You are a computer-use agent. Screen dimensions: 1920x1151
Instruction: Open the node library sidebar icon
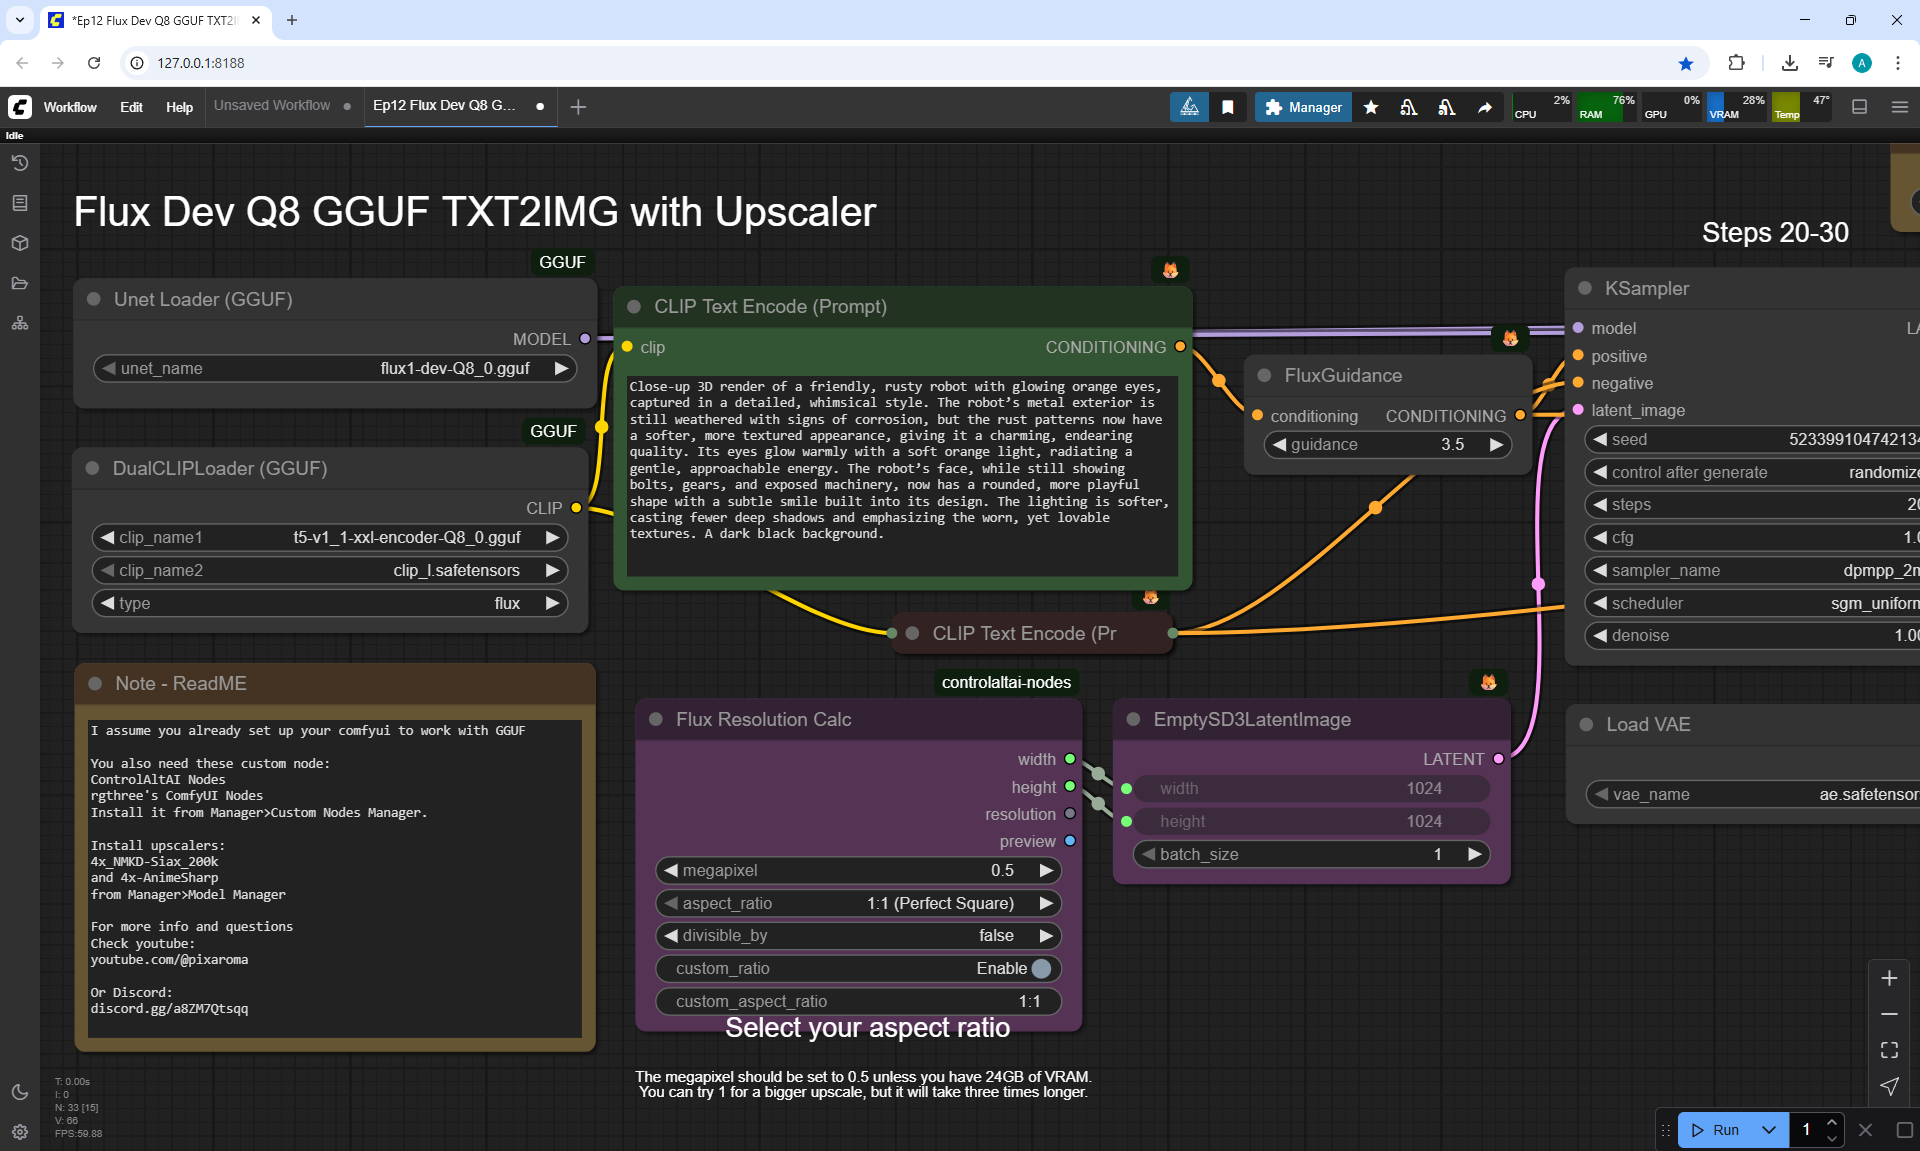20,203
